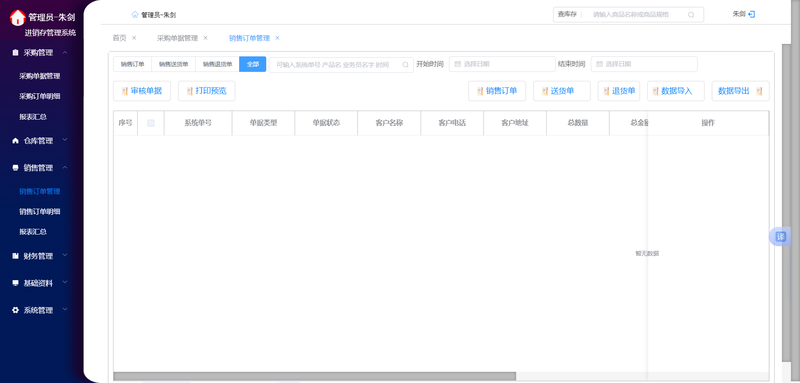Filter by 销售退货单 segment
Screen dimensions: 800x383
click(217, 64)
